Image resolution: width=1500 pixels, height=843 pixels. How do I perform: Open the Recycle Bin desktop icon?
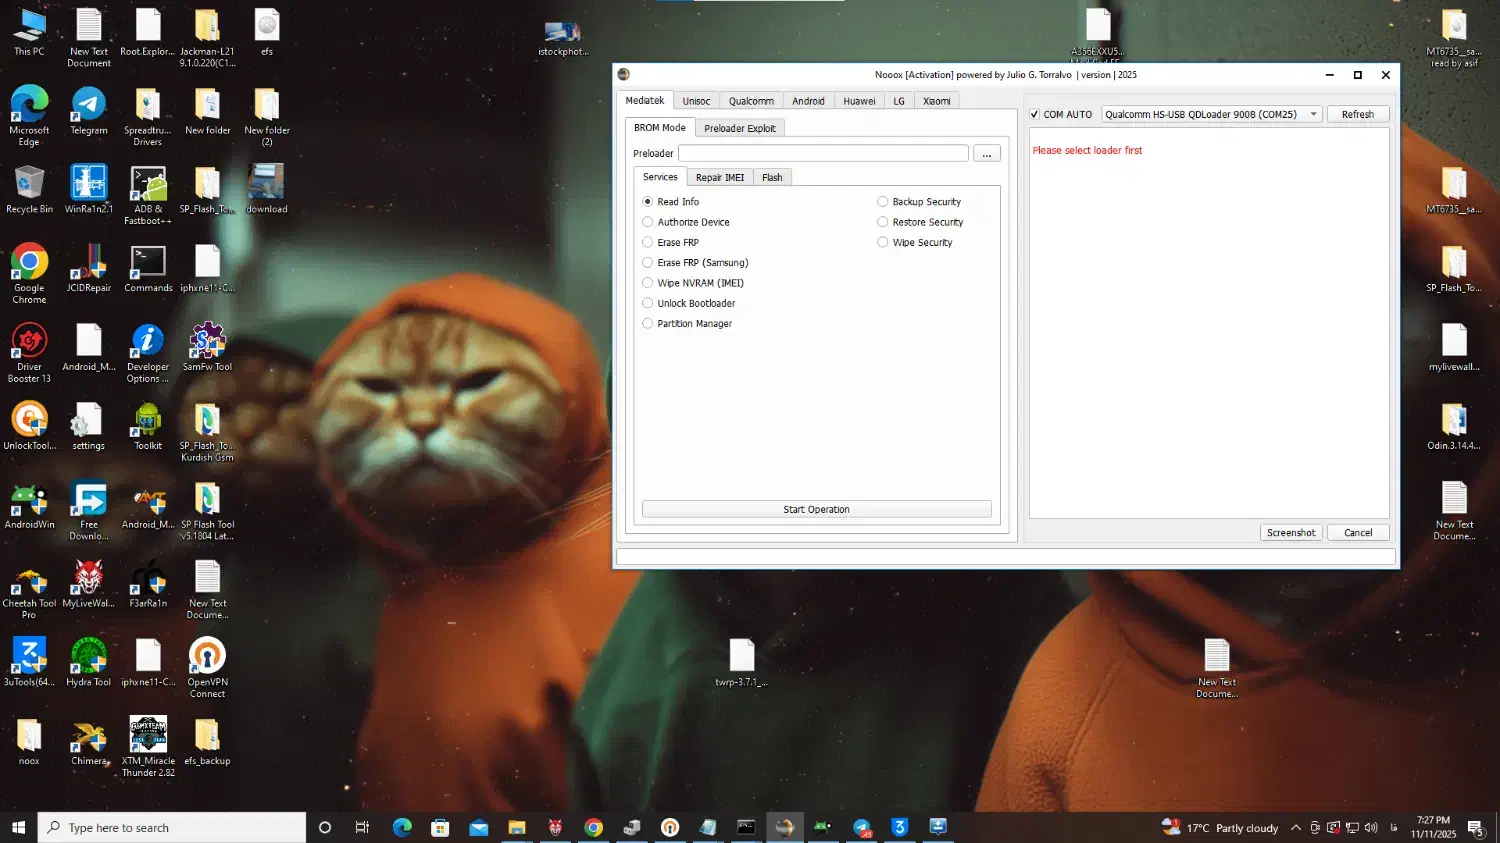pos(29,184)
